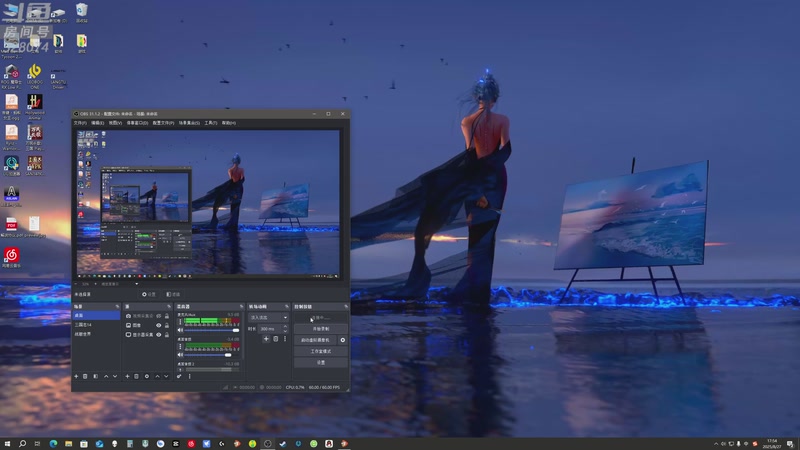Open advanced audio properties icon in mixer

click(179, 377)
